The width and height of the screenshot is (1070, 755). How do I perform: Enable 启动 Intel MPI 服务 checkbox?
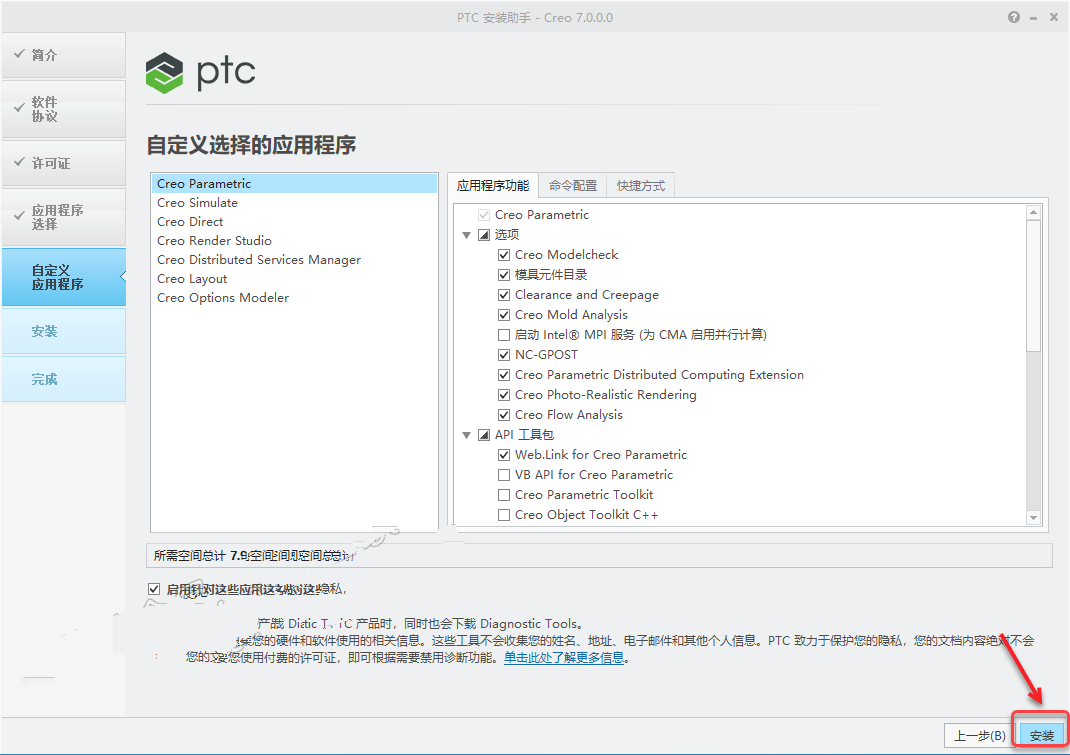tap(504, 334)
